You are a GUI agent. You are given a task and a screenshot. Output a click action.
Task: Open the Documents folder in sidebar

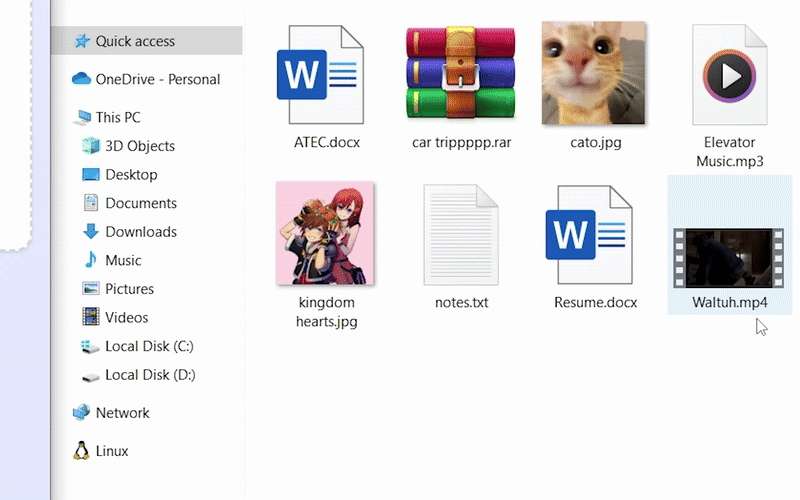(x=141, y=203)
